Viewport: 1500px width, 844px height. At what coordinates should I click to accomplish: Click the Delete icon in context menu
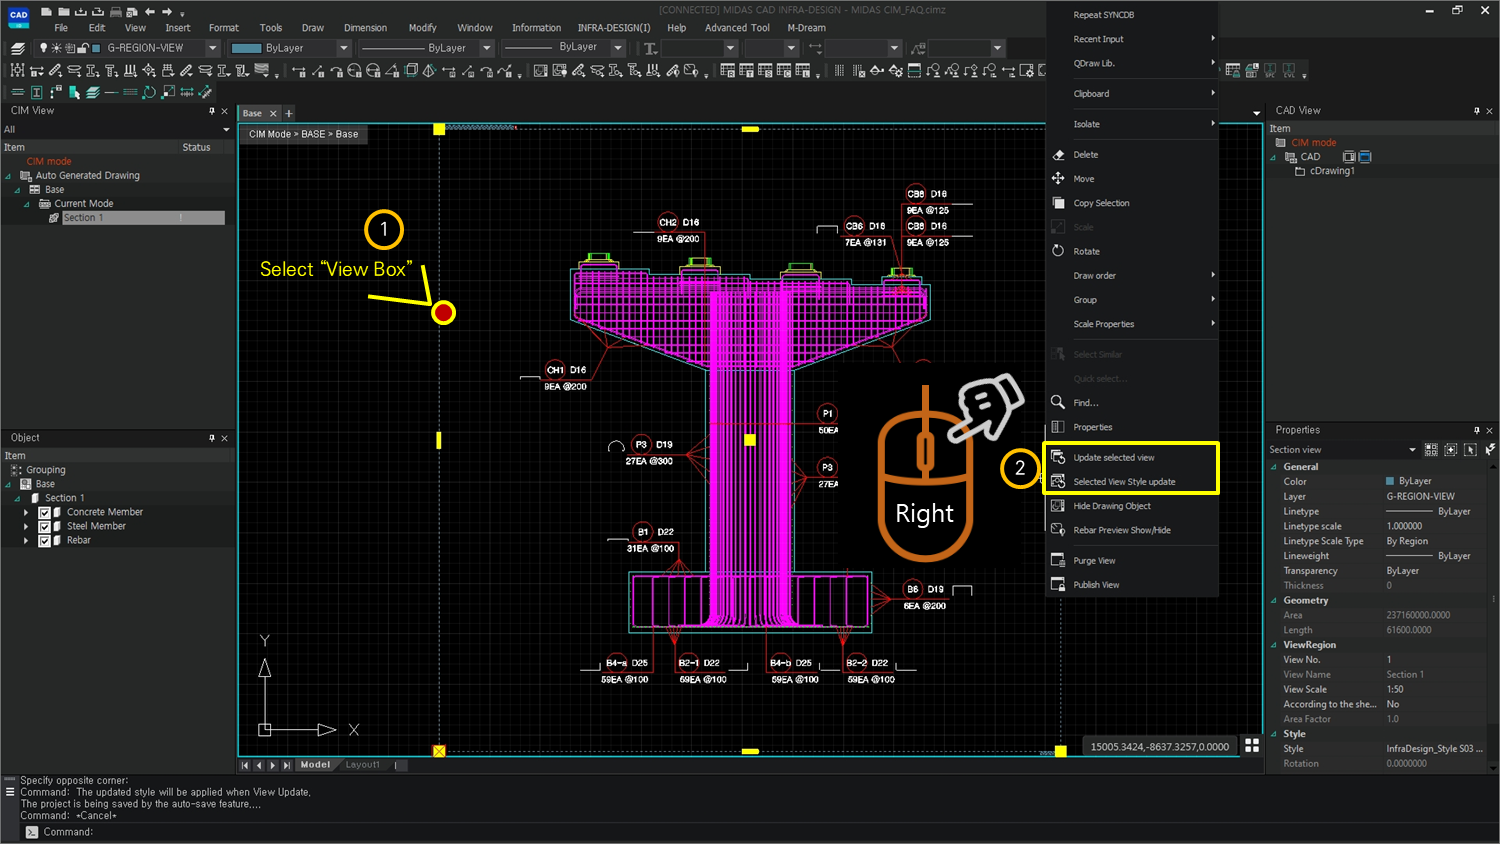point(1058,154)
